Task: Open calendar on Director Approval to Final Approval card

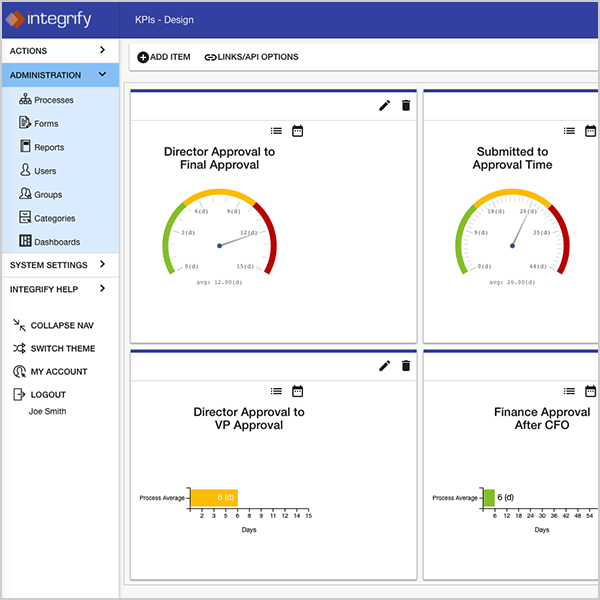Action: [x=297, y=131]
